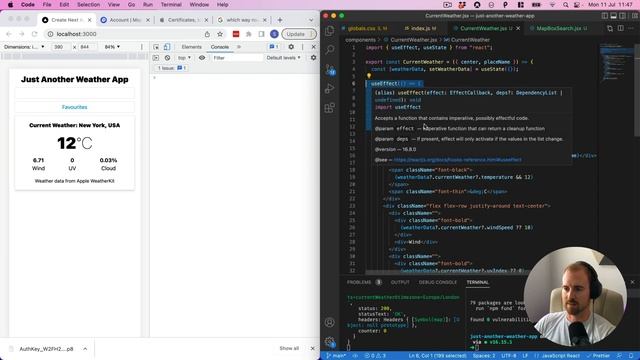Toggle Chrome side panel icon
Screen dimensions: 640x360
click(x=261, y=34)
